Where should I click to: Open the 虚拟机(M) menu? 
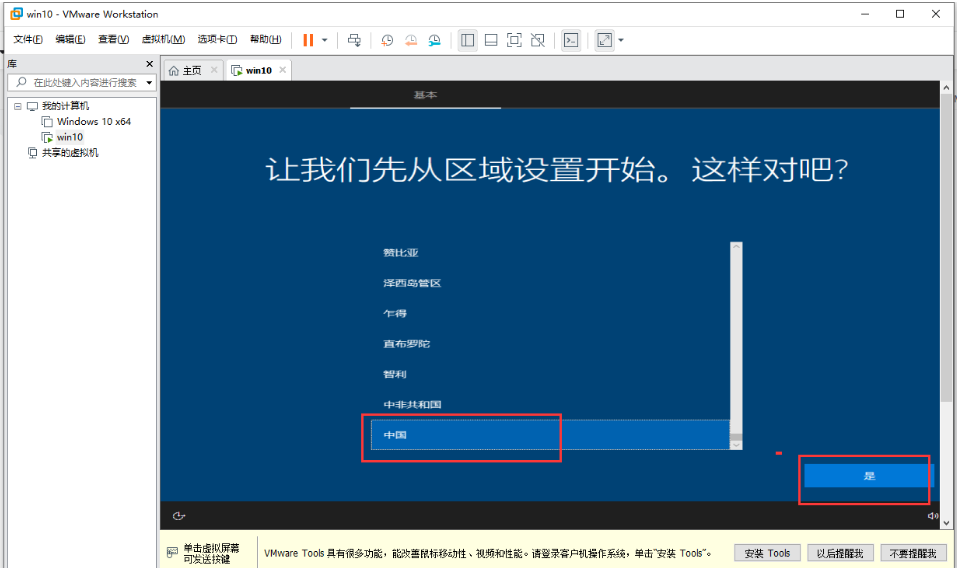click(163, 39)
